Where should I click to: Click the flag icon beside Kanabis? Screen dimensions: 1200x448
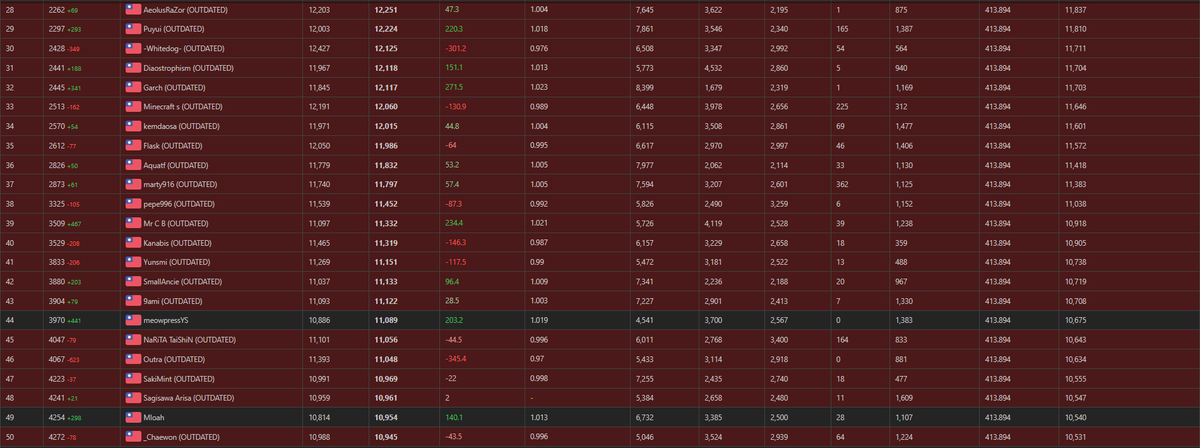(133, 243)
